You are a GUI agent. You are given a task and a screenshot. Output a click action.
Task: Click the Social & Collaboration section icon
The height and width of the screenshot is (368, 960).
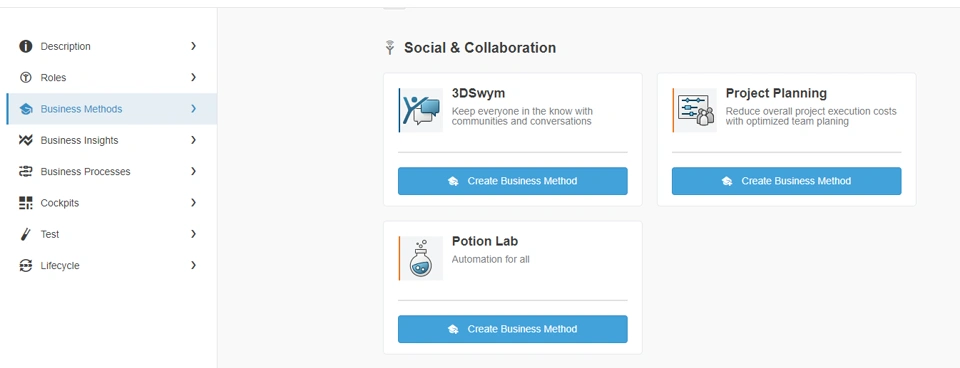point(389,47)
